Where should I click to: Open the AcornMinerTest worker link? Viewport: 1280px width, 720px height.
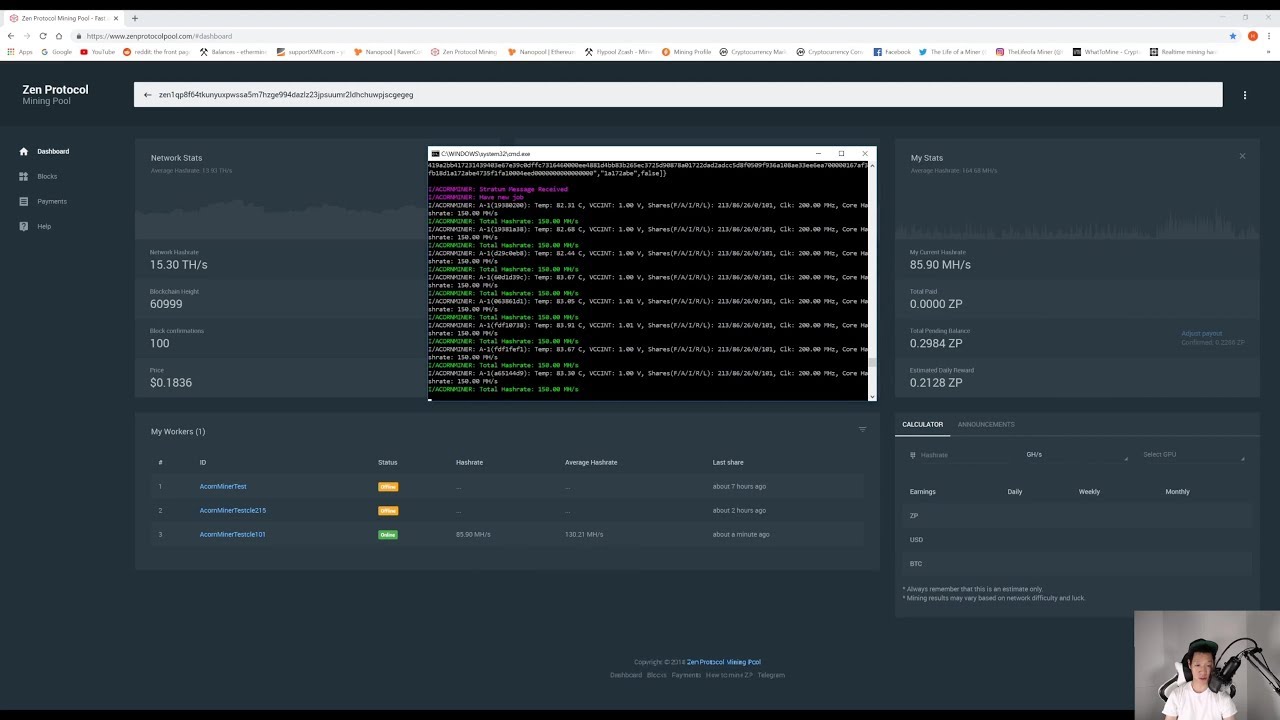click(222, 486)
